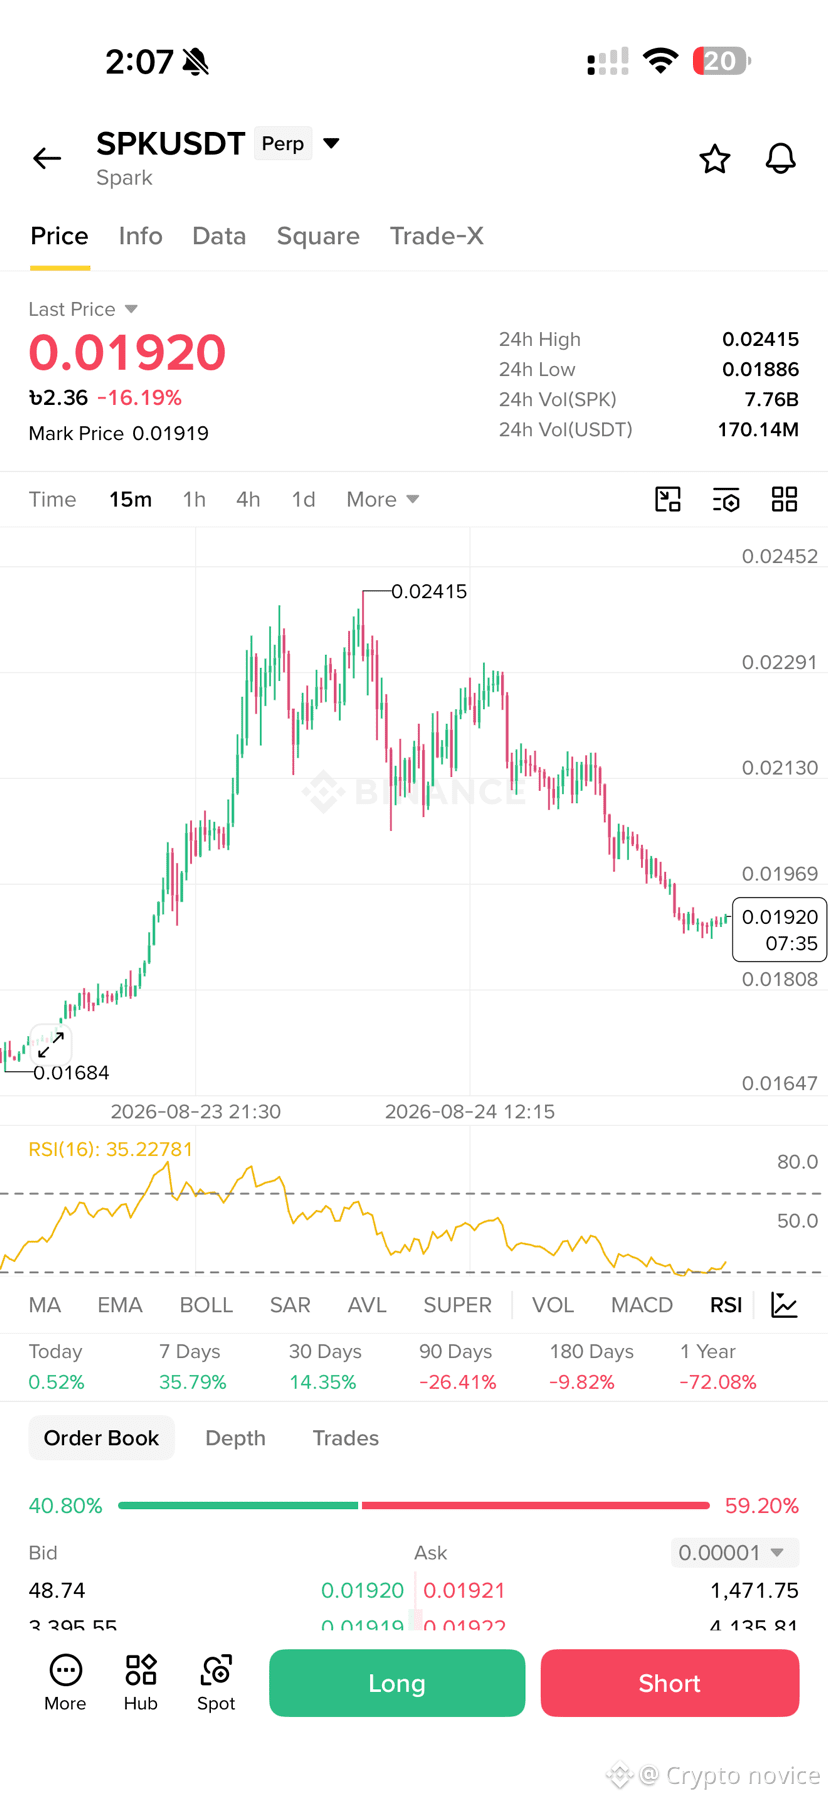Toggle the MACD indicator
This screenshot has height=1800, width=828.
pyautogui.click(x=642, y=1305)
